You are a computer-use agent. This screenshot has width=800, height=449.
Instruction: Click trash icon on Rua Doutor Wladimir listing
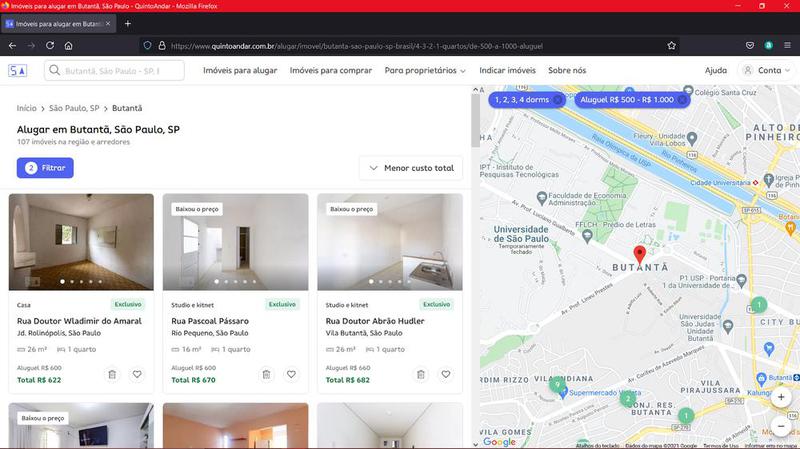[x=112, y=374]
